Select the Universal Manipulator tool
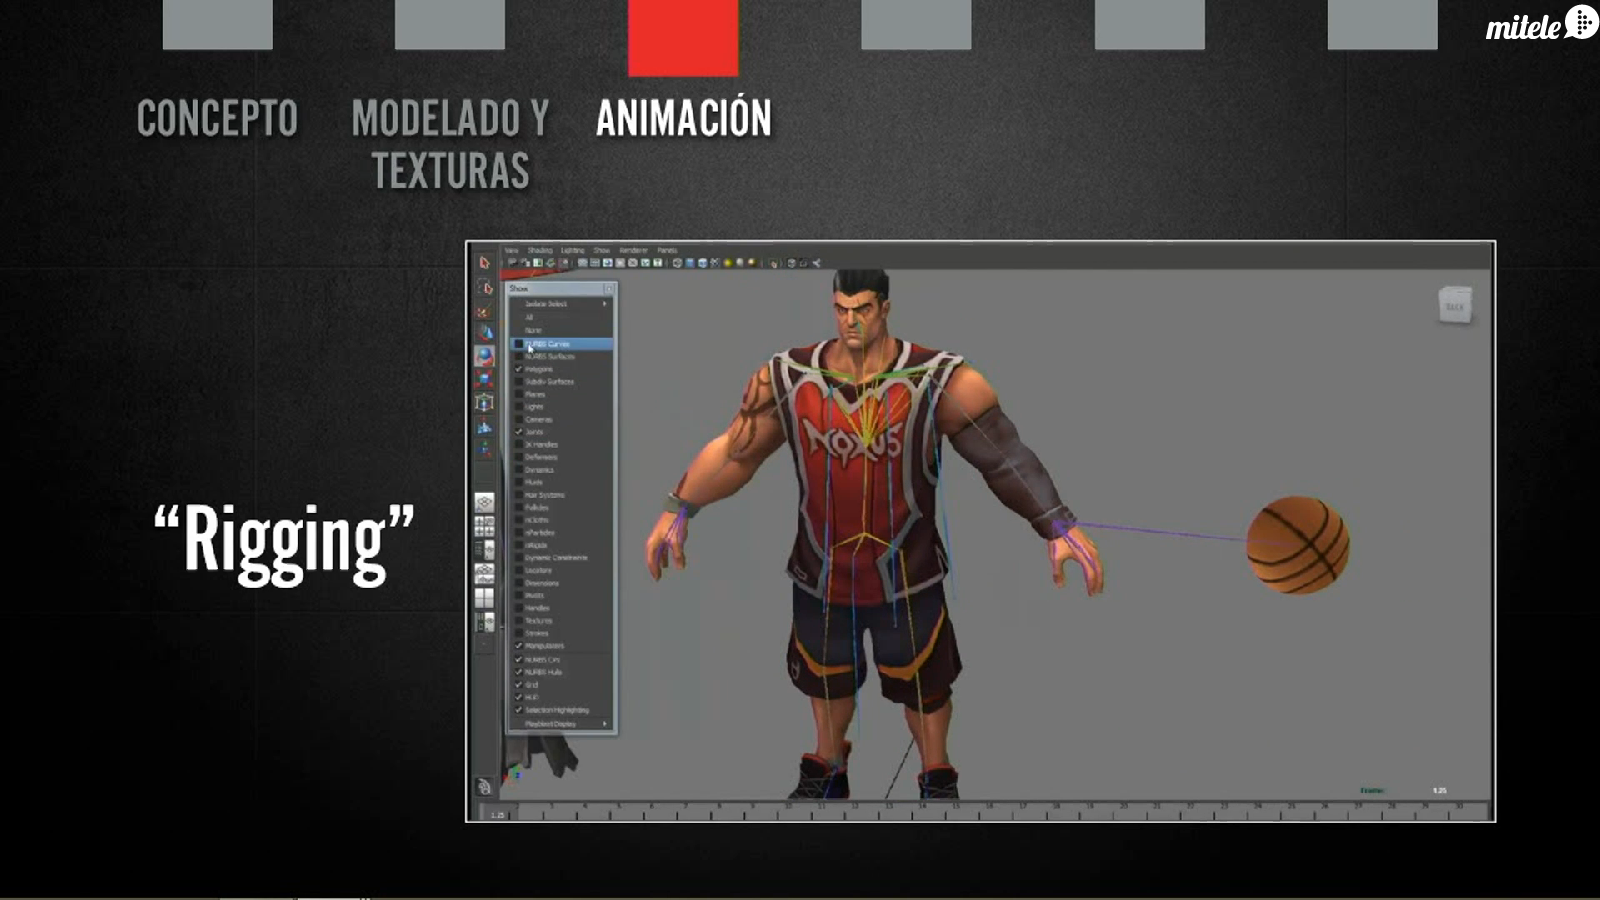1600x900 pixels. [x=484, y=403]
